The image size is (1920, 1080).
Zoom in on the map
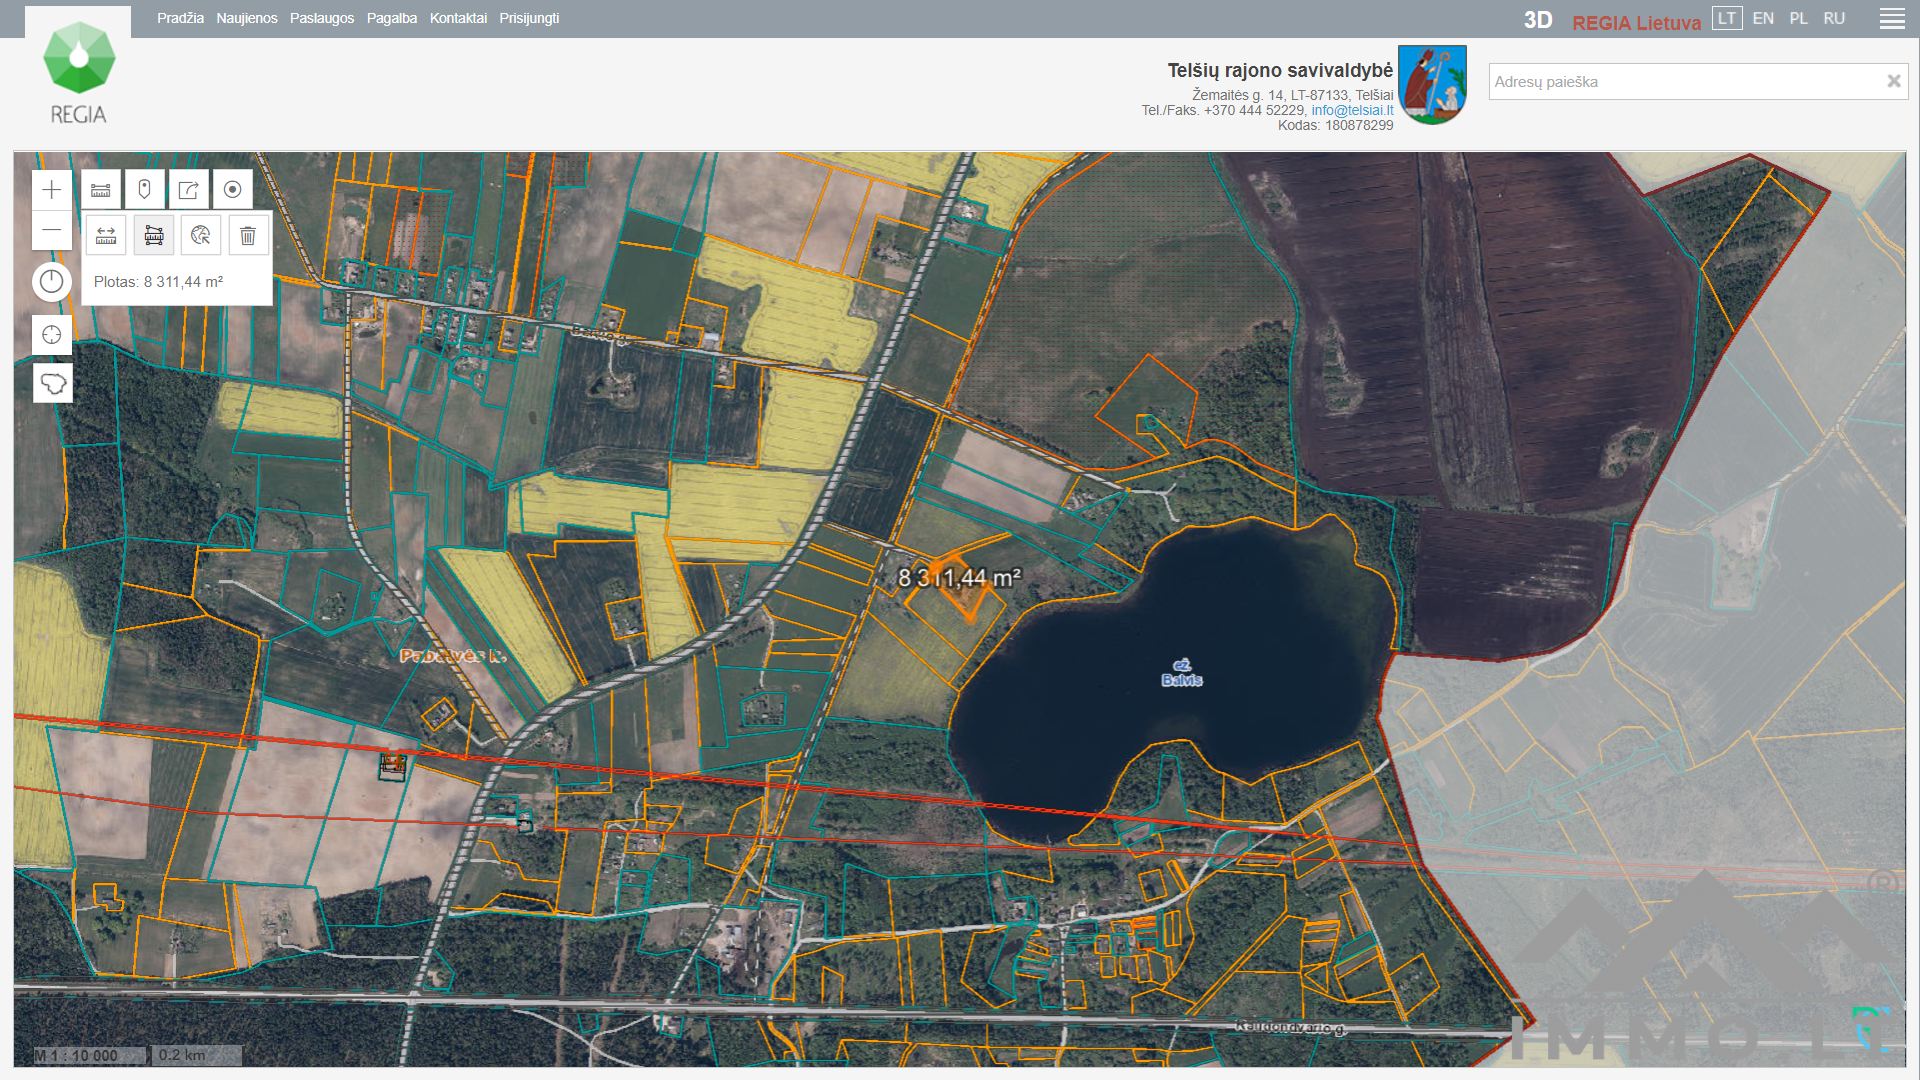[52, 190]
